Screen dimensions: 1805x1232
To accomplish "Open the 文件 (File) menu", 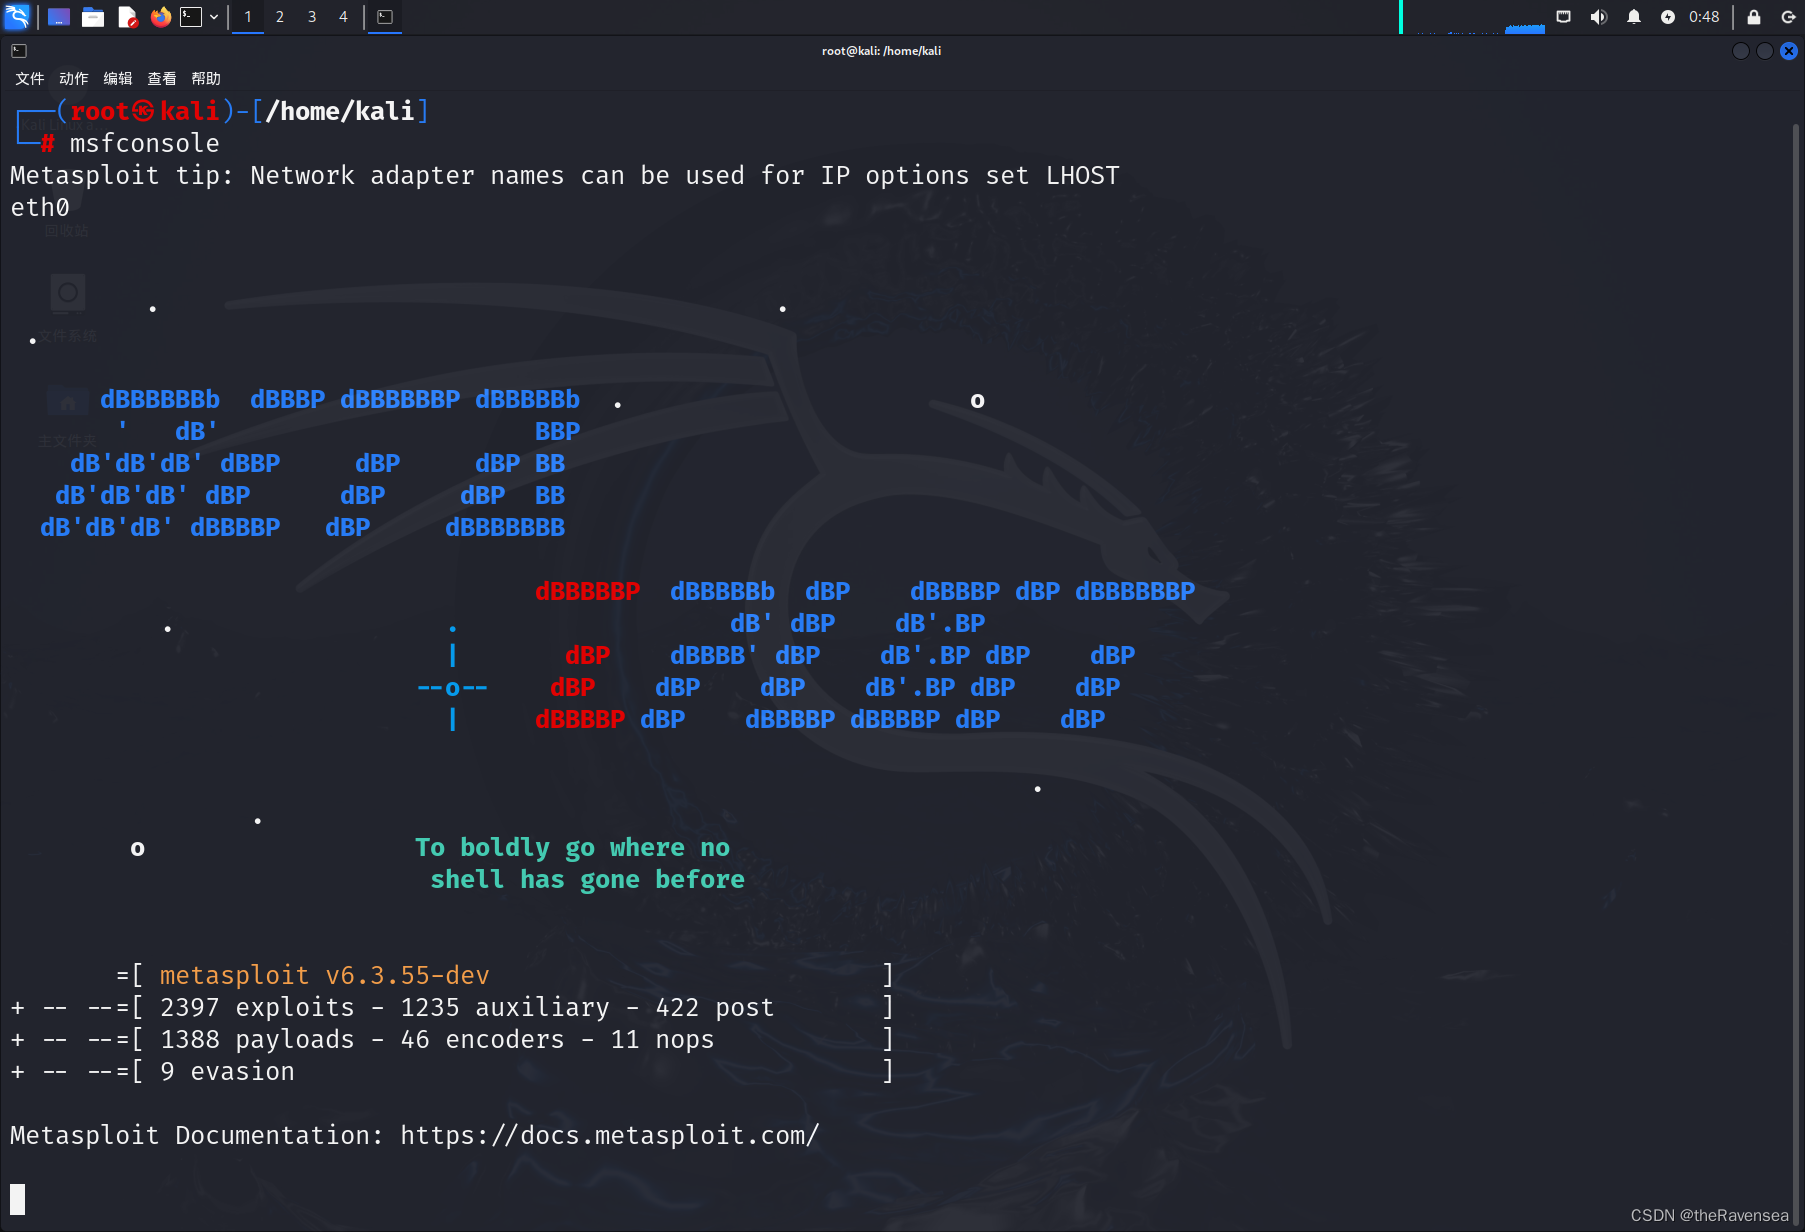I will point(29,78).
